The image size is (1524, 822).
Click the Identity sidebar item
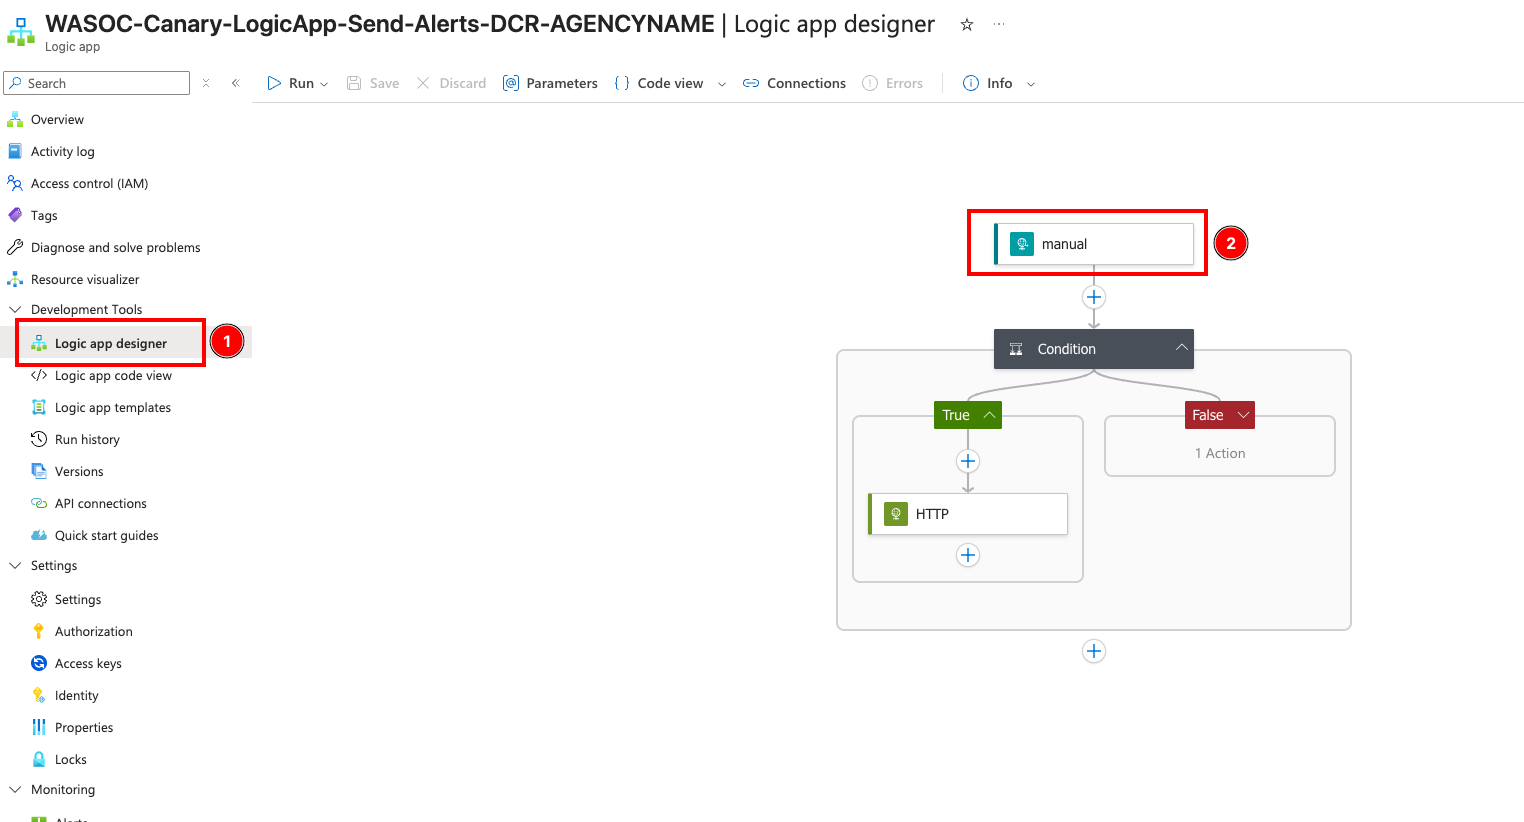tap(79, 695)
